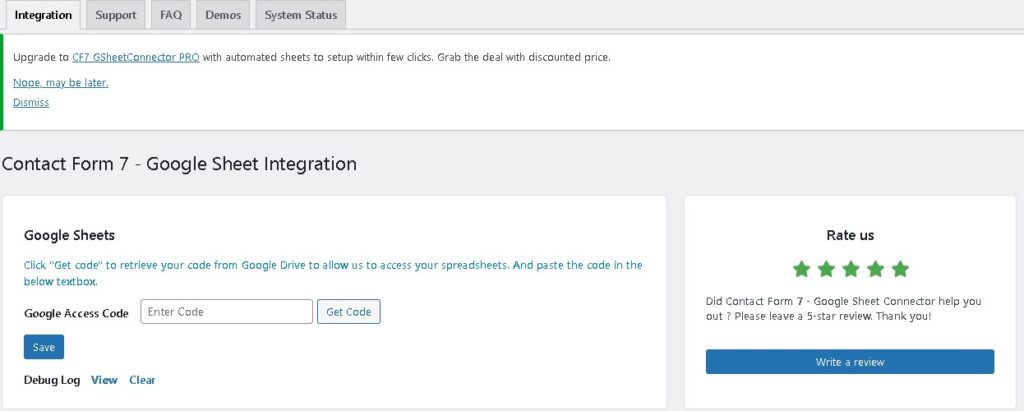1024x411 pixels.
Task: Save the Google Sheets settings
Action: coord(44,347)
